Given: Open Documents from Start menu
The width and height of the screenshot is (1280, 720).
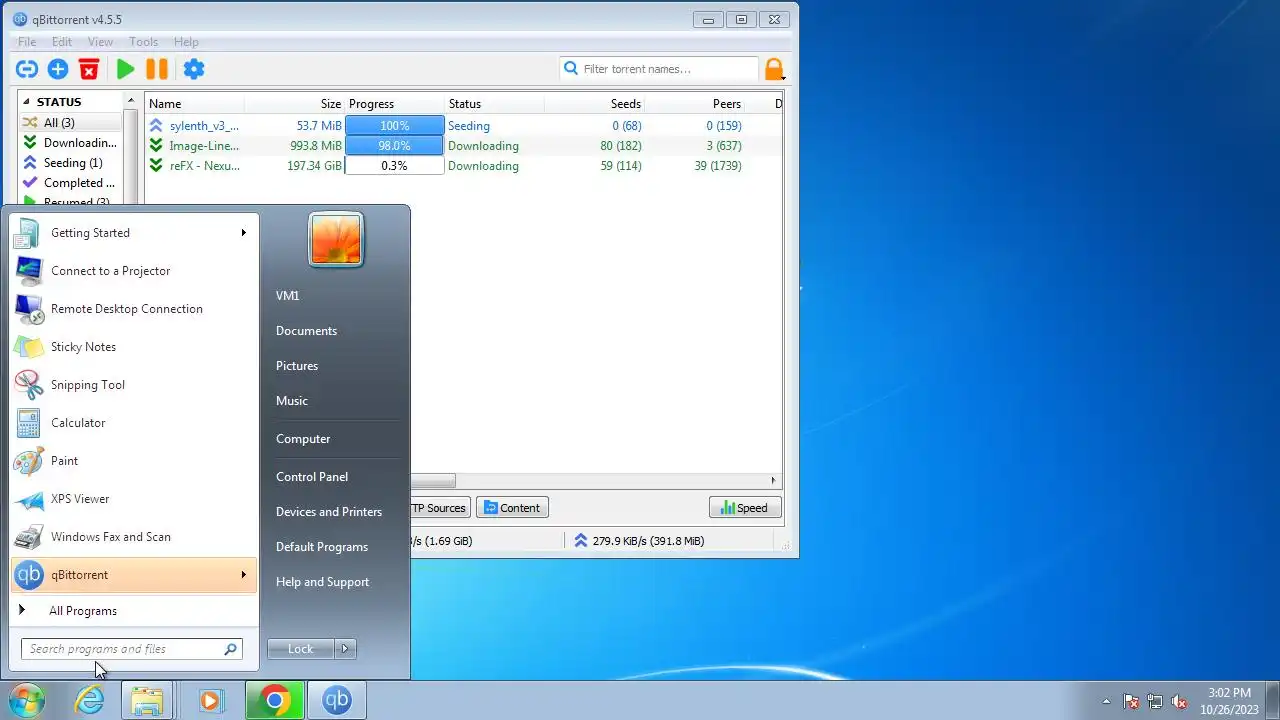Looking at the screenshot, I should (x=306, y=331).
